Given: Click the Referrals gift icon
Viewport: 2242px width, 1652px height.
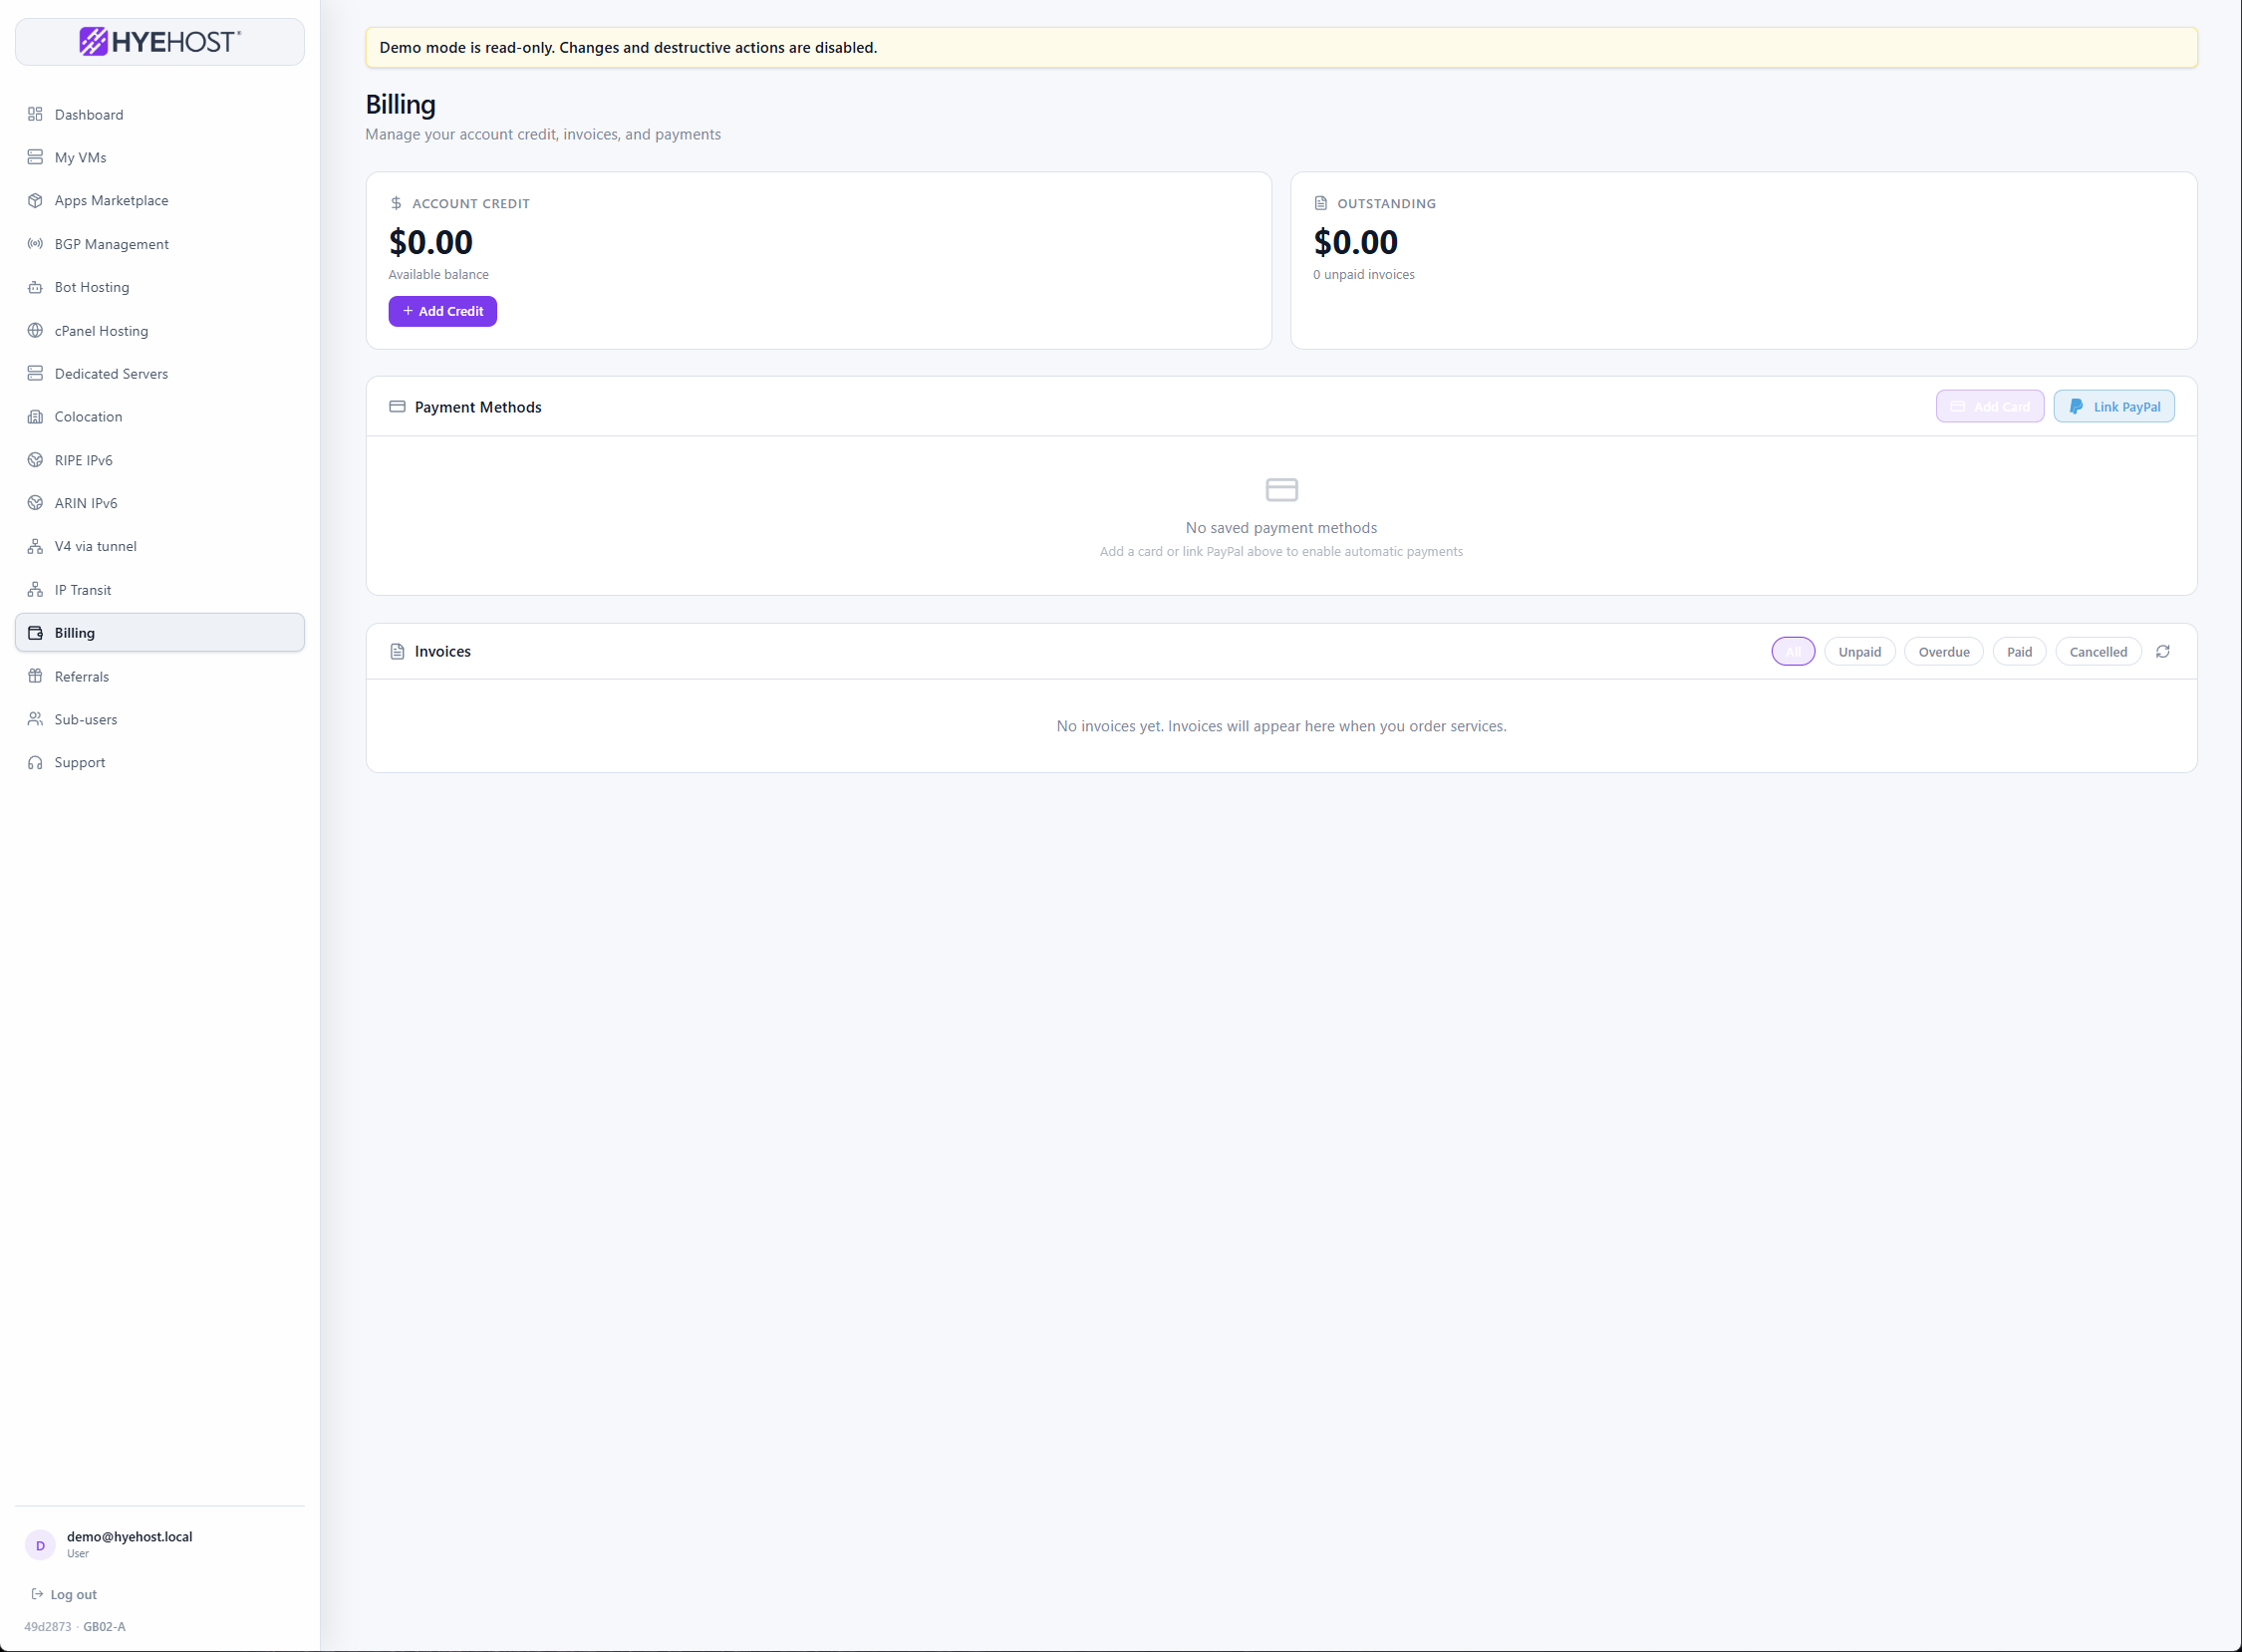Looking at the screenshot, I should click(35, 676).
